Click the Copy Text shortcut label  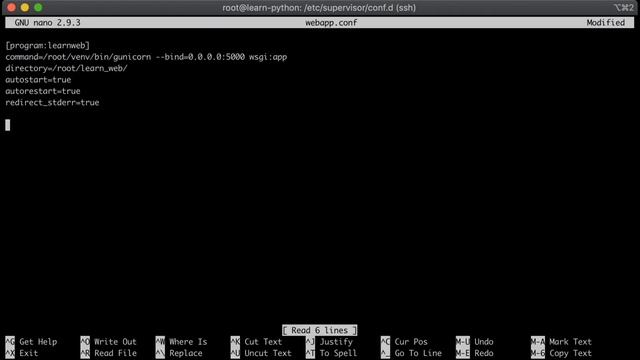pyautogui.click(x=570, y=353)
